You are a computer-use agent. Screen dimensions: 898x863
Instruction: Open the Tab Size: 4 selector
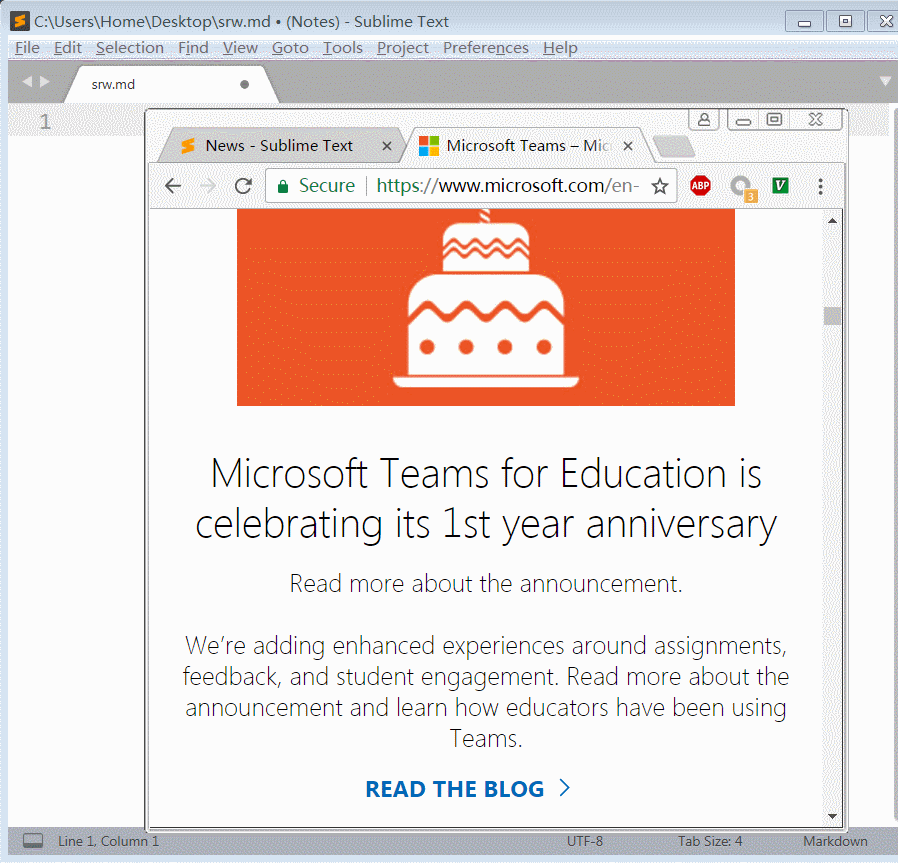coord(710,841)
